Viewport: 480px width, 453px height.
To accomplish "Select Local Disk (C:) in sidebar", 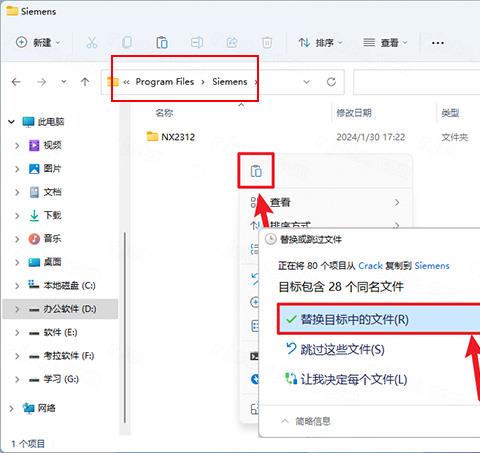I will click(x=62, y=286).
